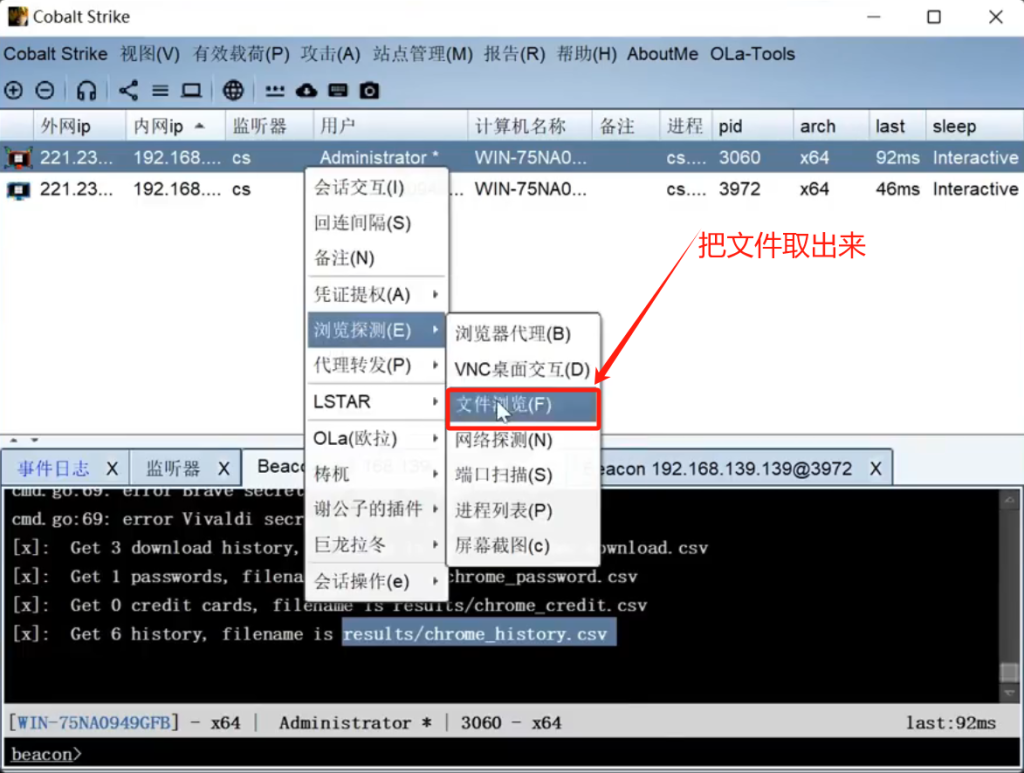This screenshot has width=1024, height=773.
Task: Open the 帮助(H) menu
Action: click(x=586, y=54)
